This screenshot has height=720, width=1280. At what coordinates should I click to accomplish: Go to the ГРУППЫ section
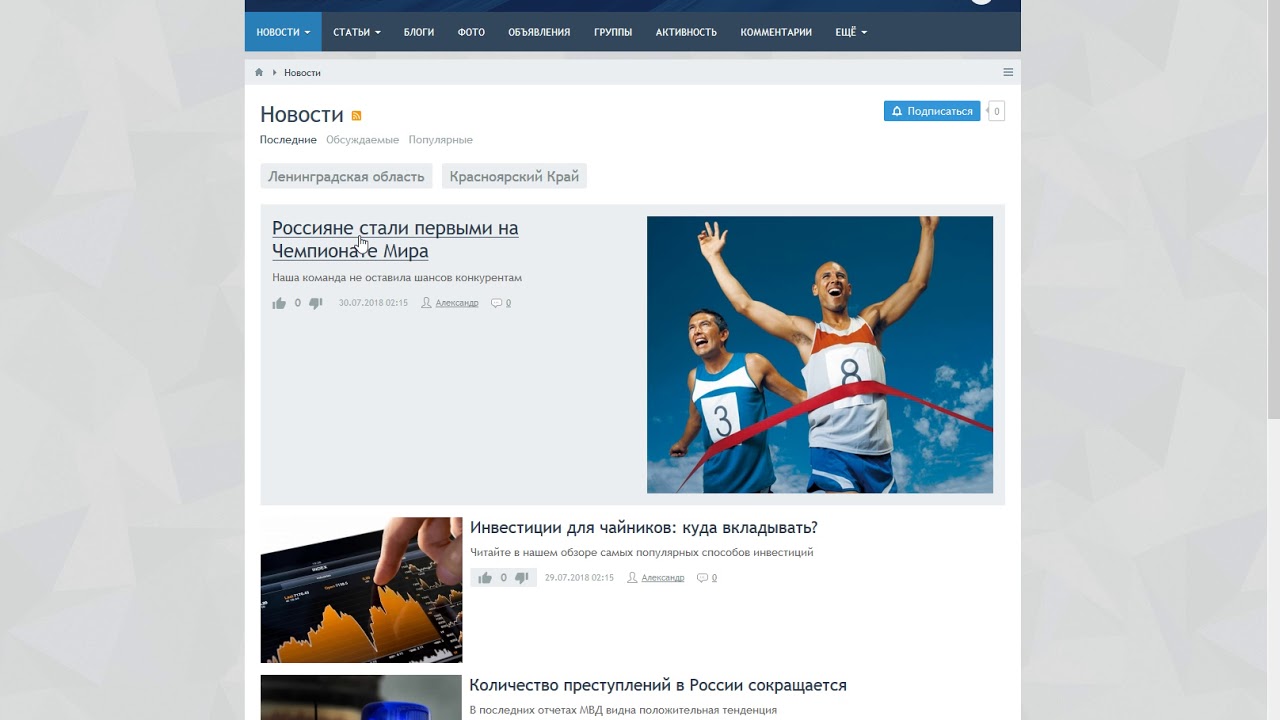[613, 32]
